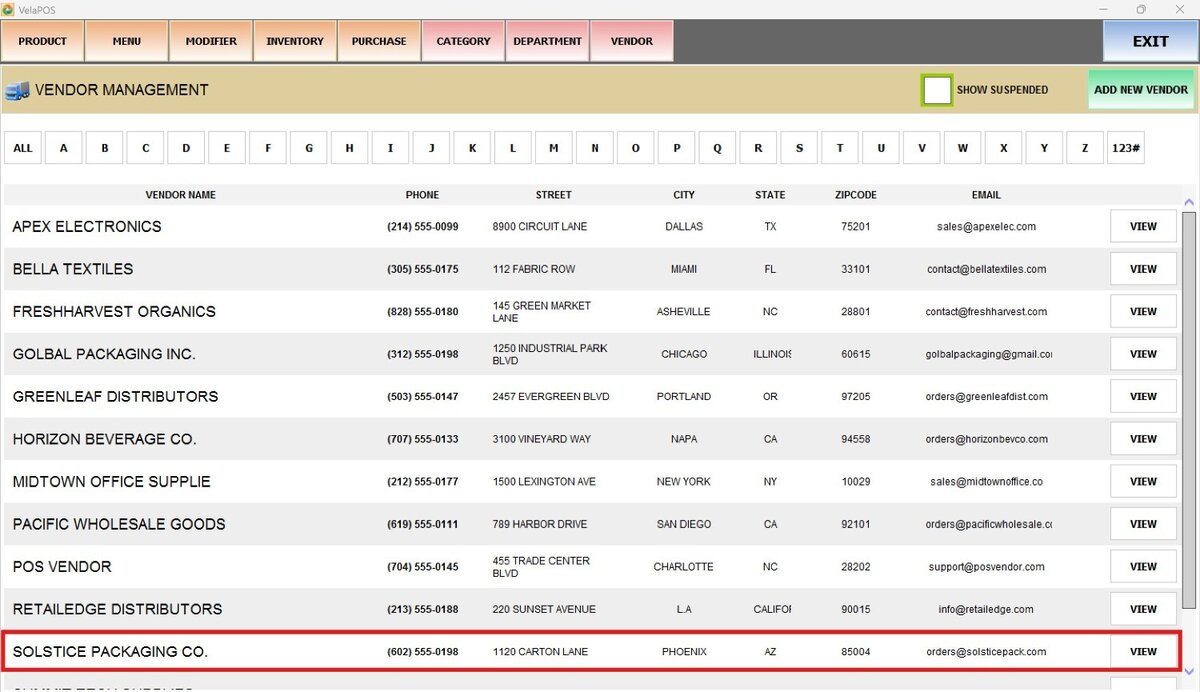View Solstice Packaging Co. details

1143,652
